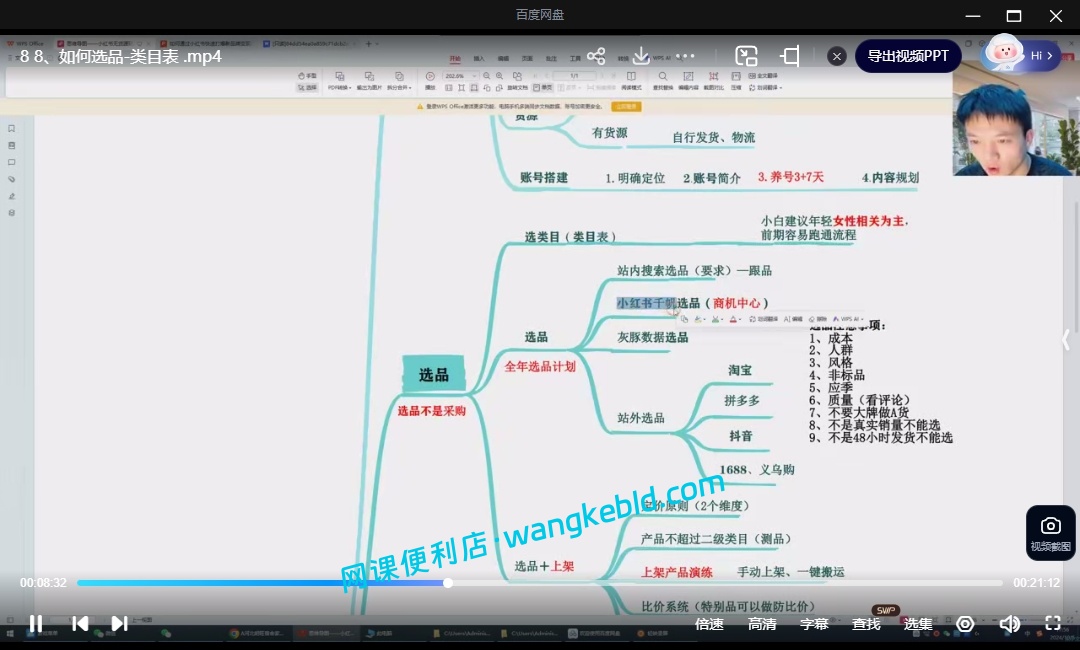This screenshot has height=650, width=1080.
Task: Open the 字幕 subtitles menu
Action: point(814,624)
